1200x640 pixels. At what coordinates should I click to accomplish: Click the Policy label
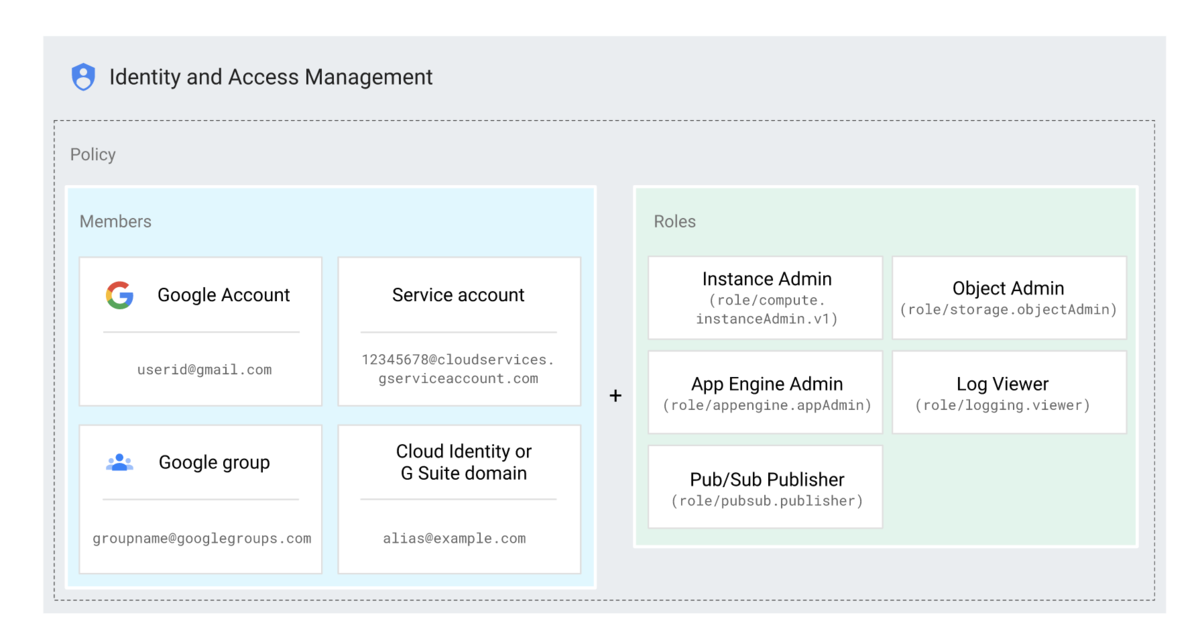click(93, 155)
